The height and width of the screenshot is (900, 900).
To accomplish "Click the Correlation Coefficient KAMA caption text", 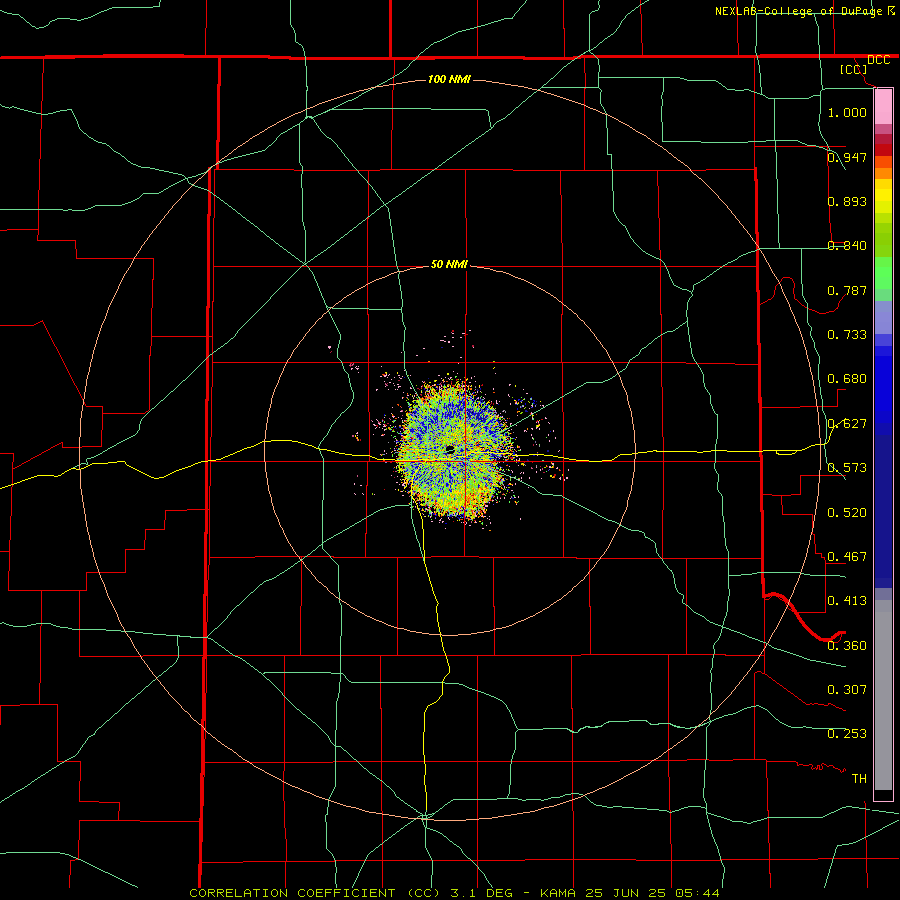I will point(454,893).
